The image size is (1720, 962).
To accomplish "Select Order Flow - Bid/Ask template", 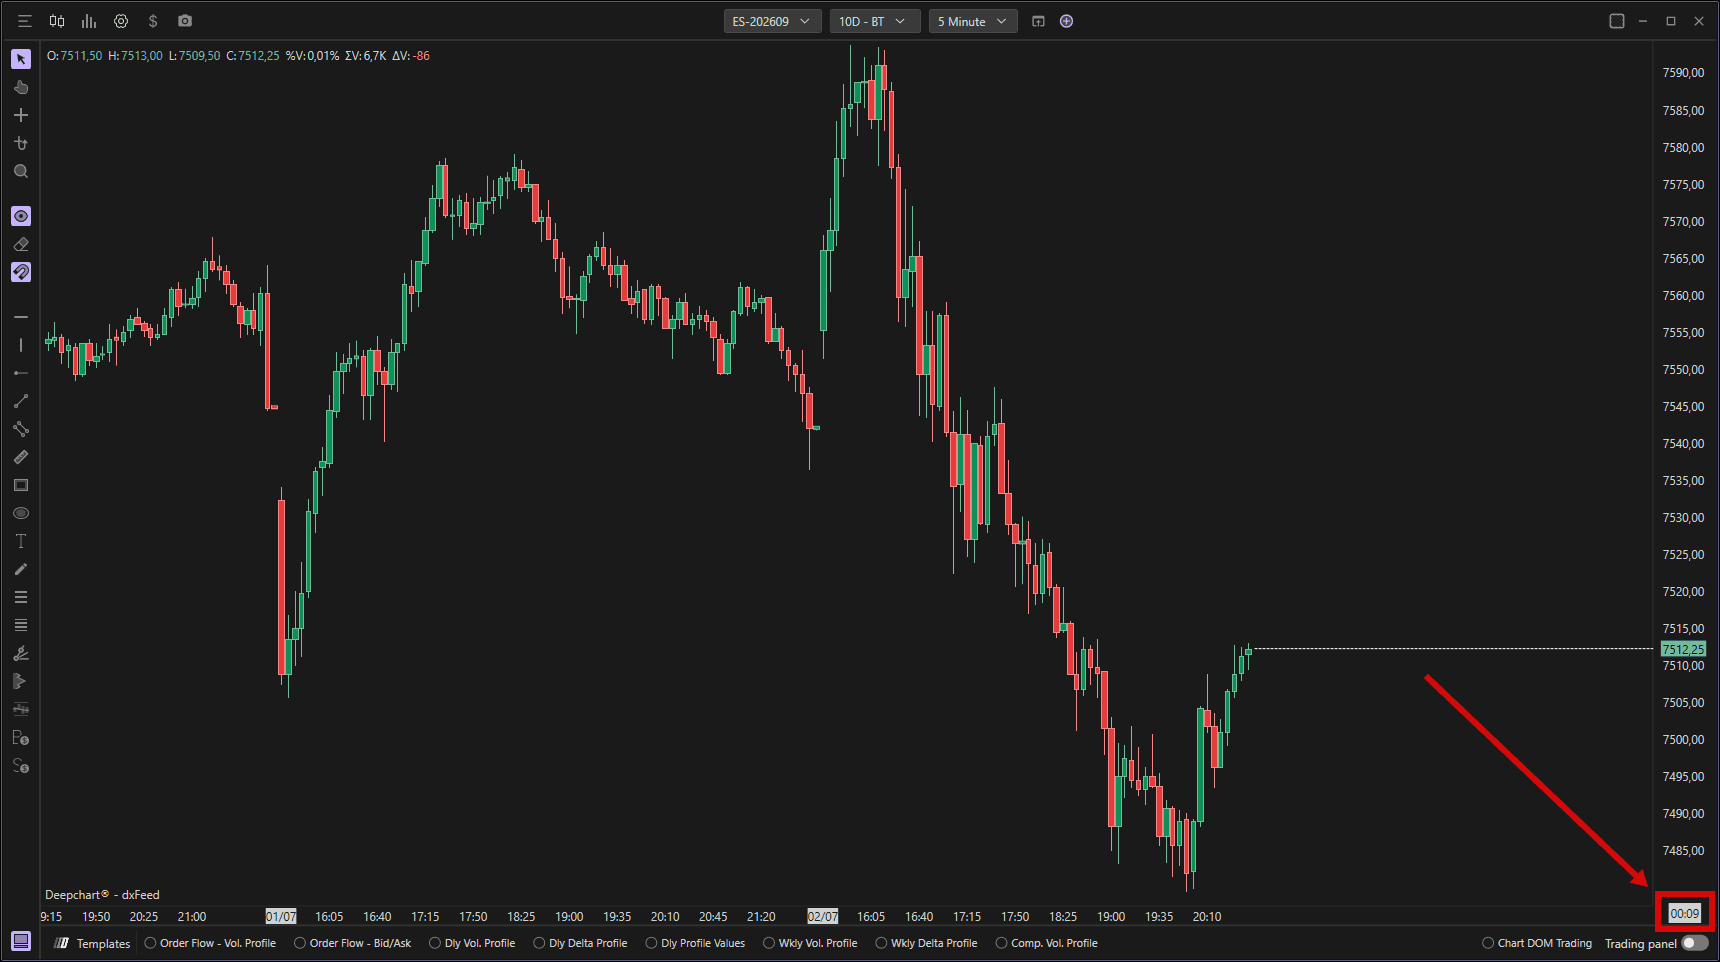I will click(x=353, y=943).
